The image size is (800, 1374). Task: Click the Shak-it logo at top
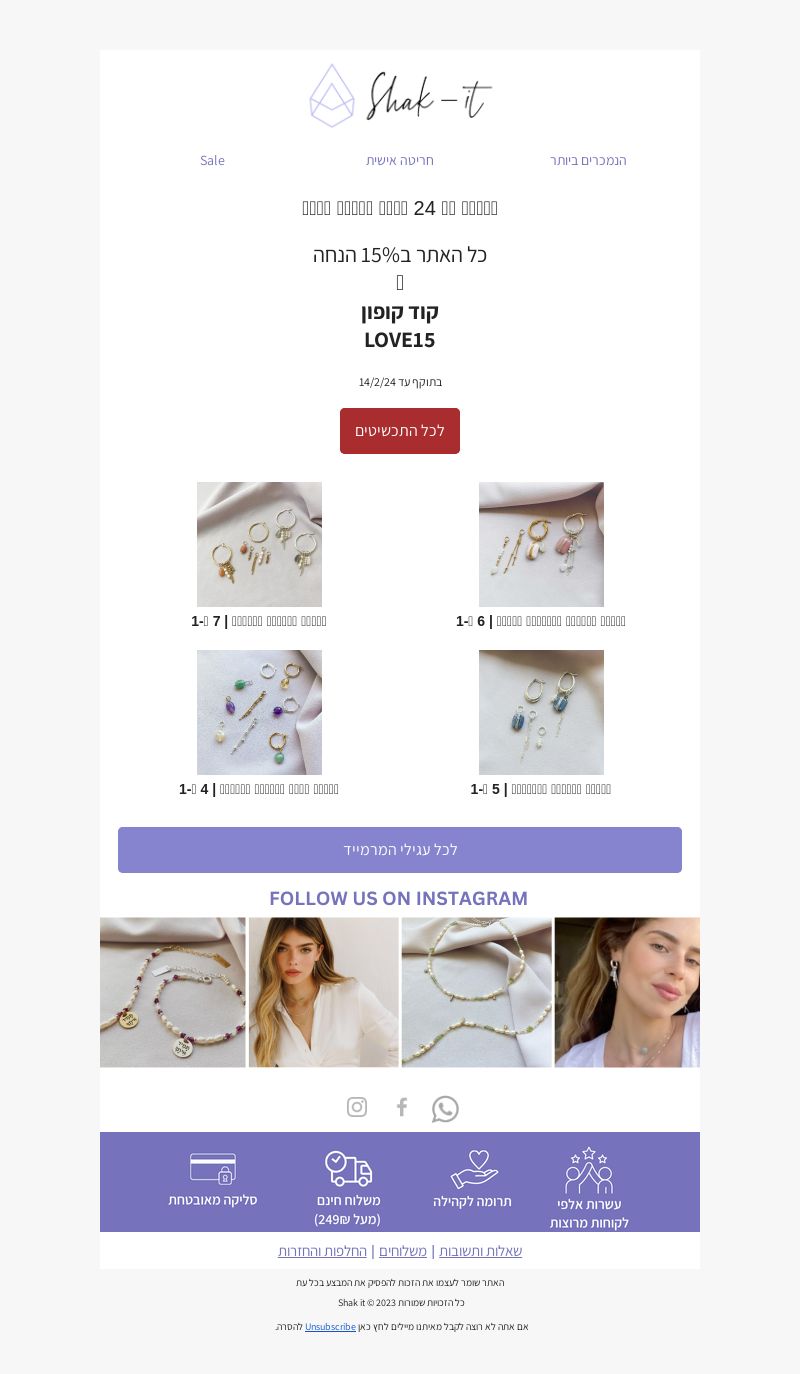400,96
